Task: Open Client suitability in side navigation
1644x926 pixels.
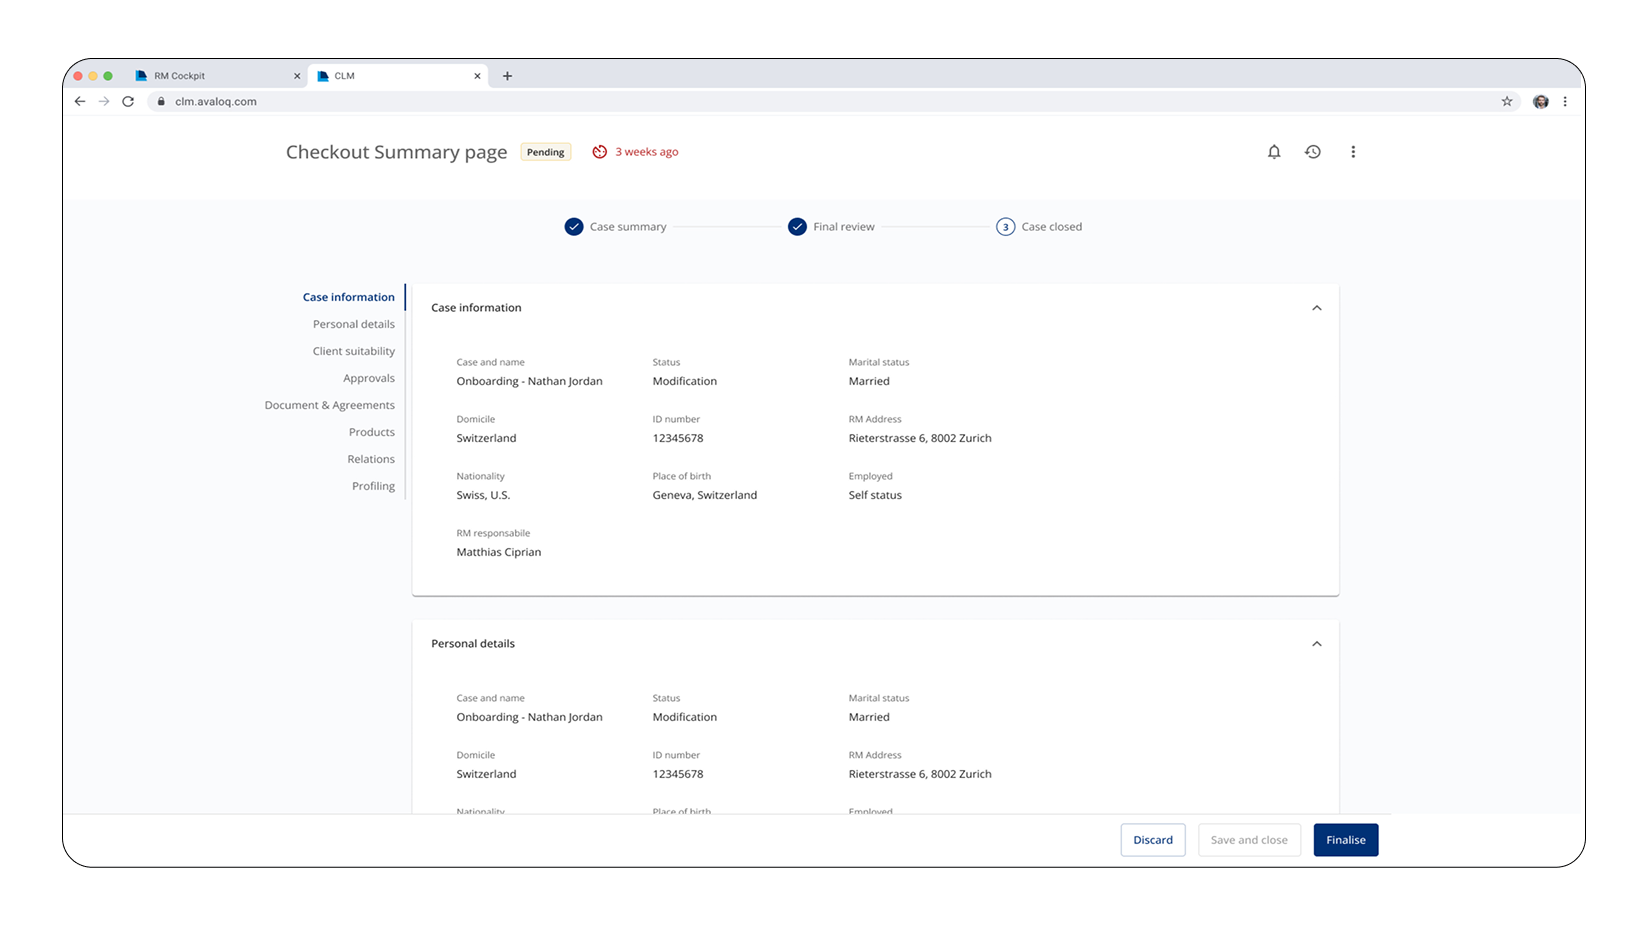Action: coord(354,351)
